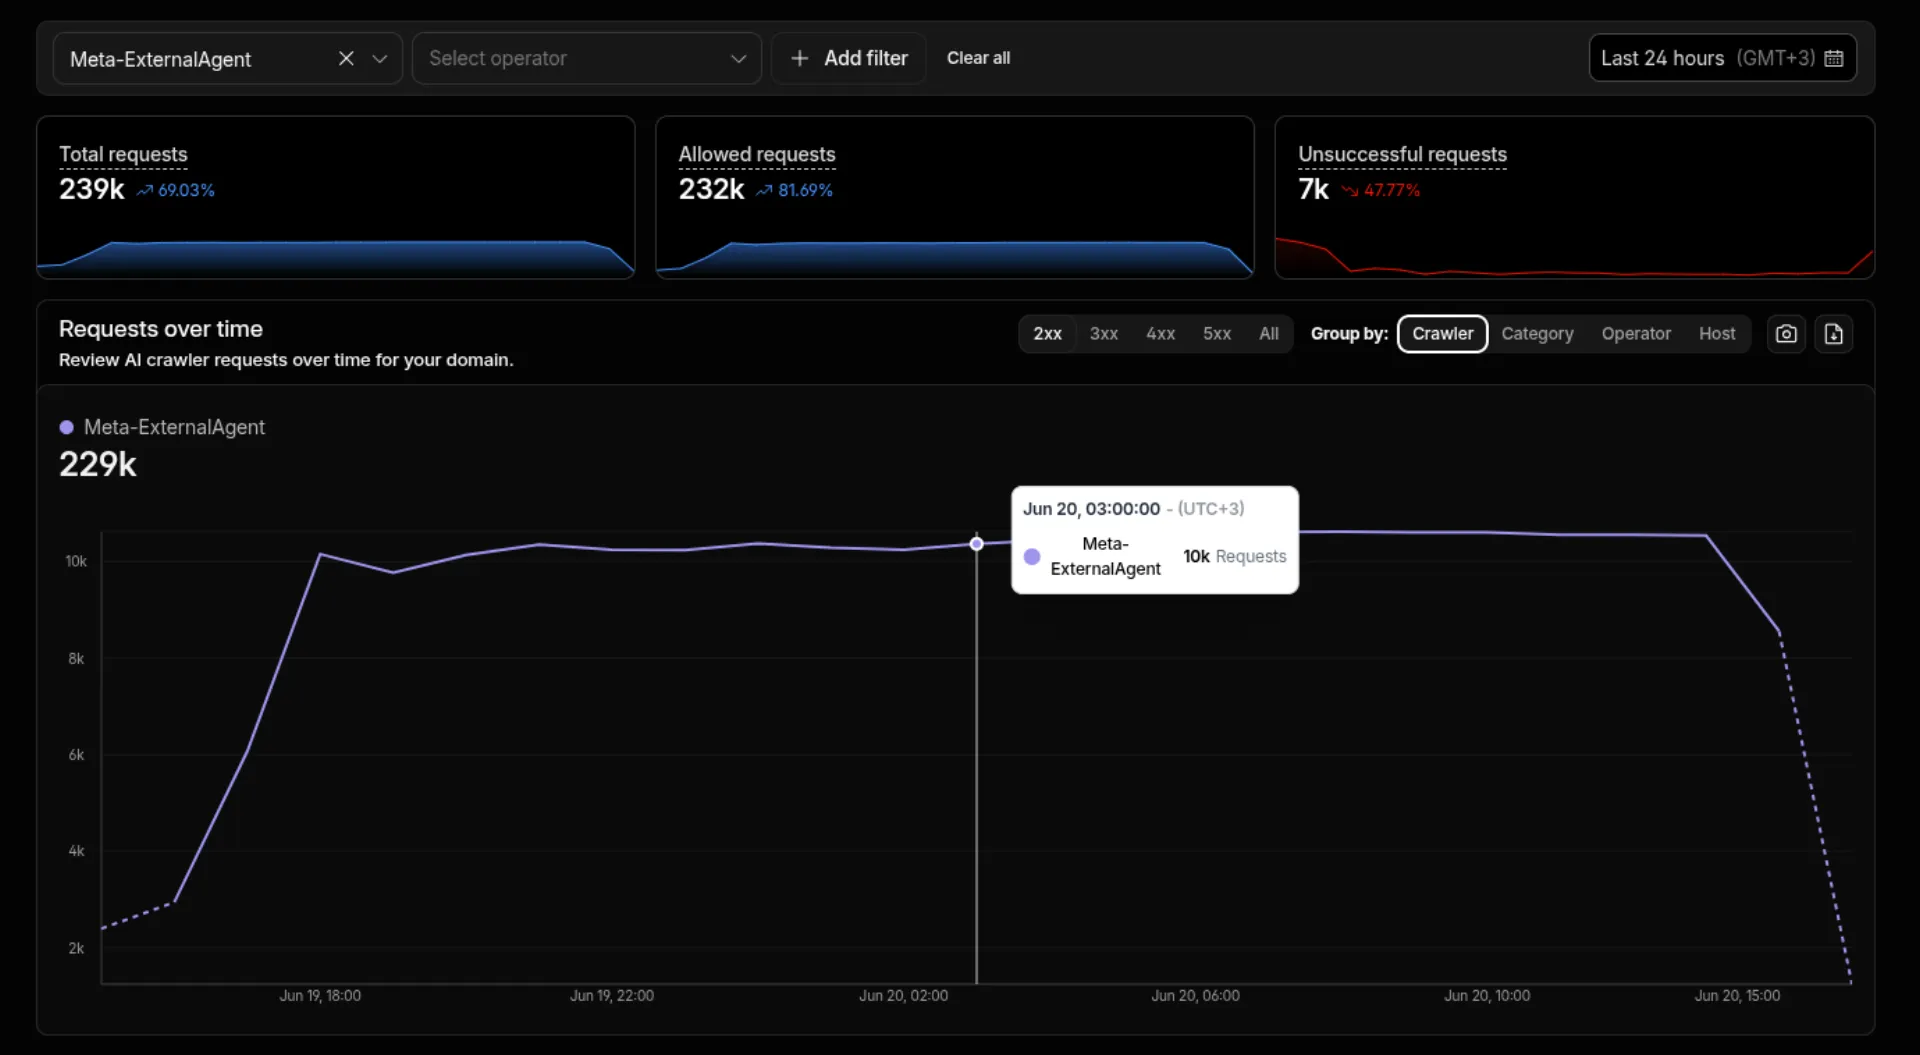Click the 81.69% trend indicator
The height and width of the screenshot is (1055, 1920).
click(795, 190)
